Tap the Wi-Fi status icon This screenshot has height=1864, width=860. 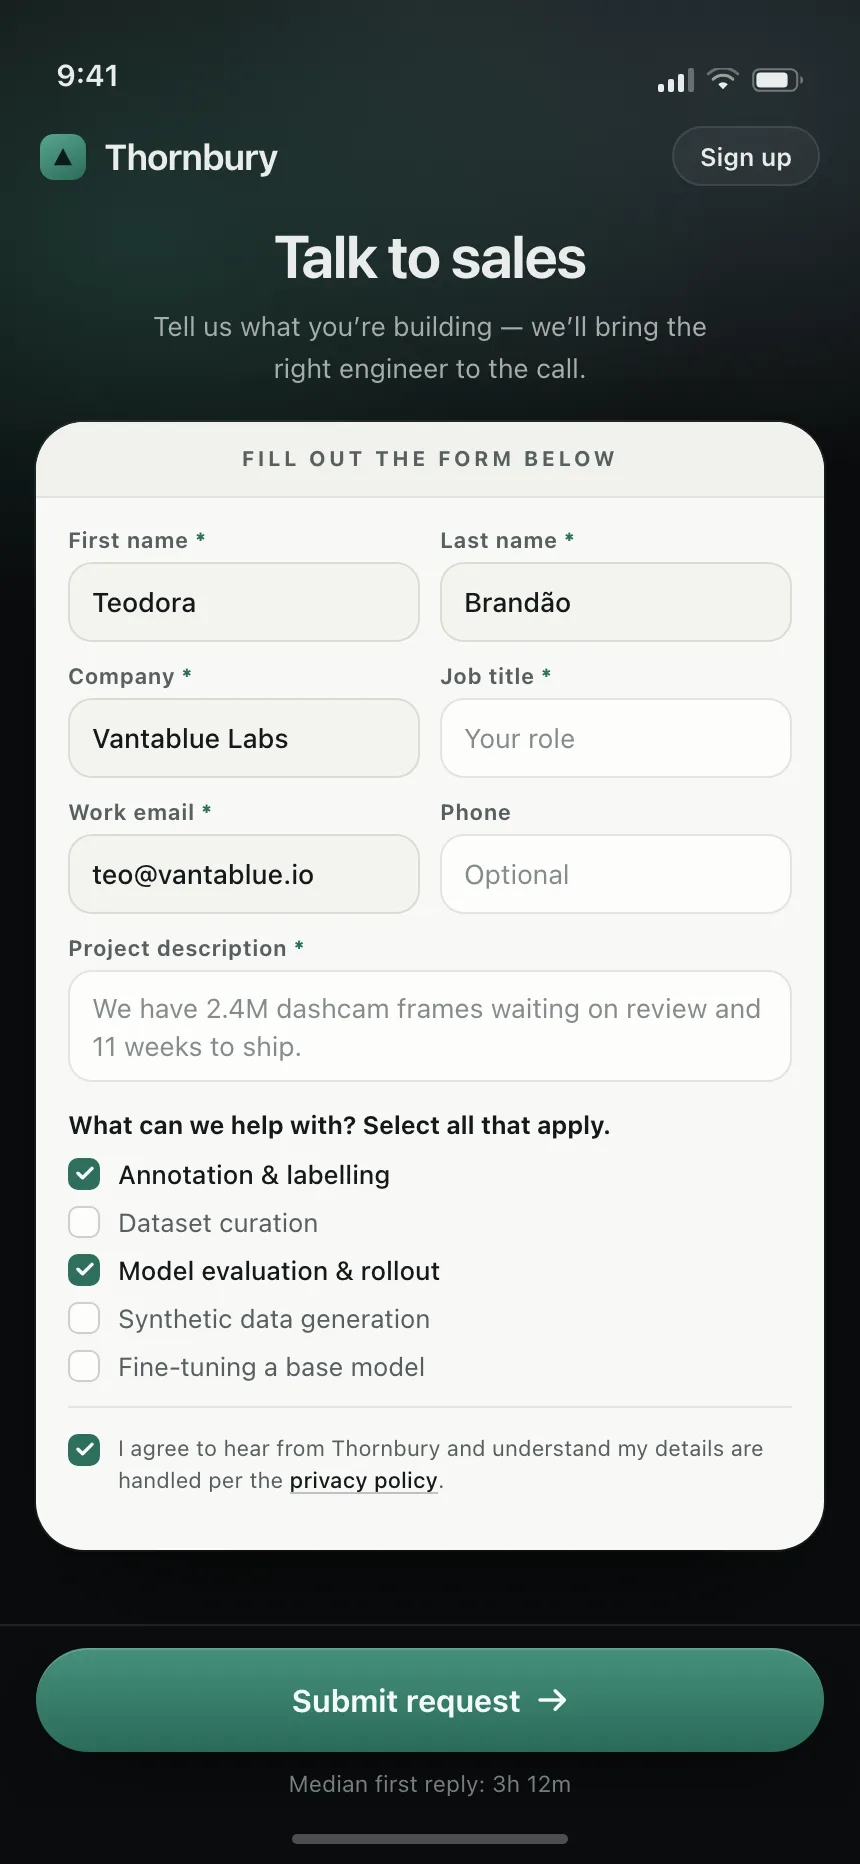[722, 79]
